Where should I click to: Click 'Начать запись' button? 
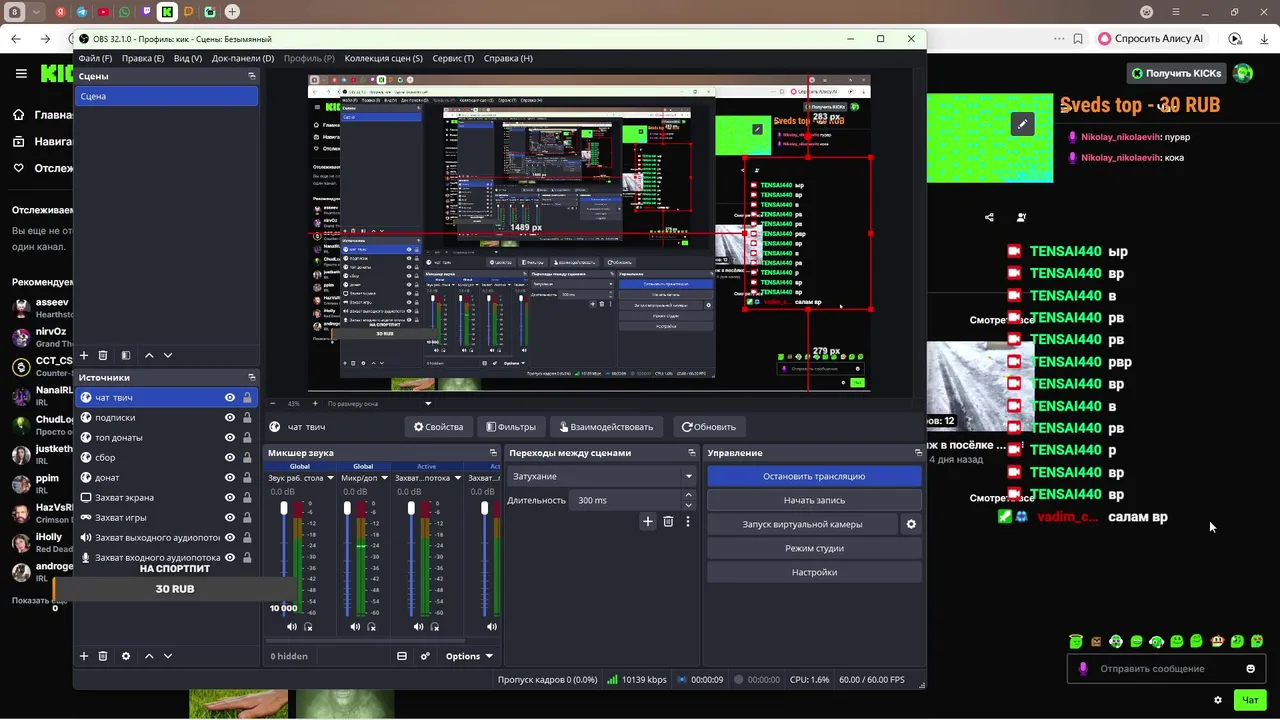point(814,500)
